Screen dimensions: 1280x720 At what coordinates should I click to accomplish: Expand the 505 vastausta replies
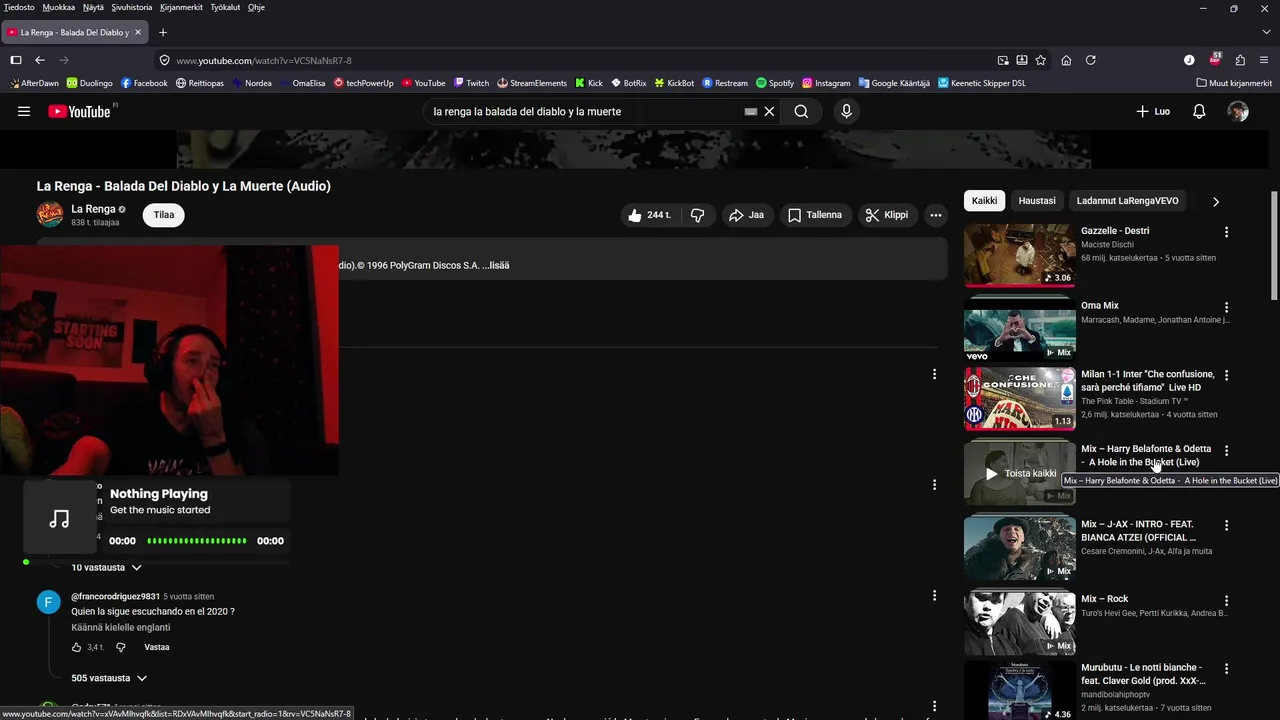pos(109,678)
